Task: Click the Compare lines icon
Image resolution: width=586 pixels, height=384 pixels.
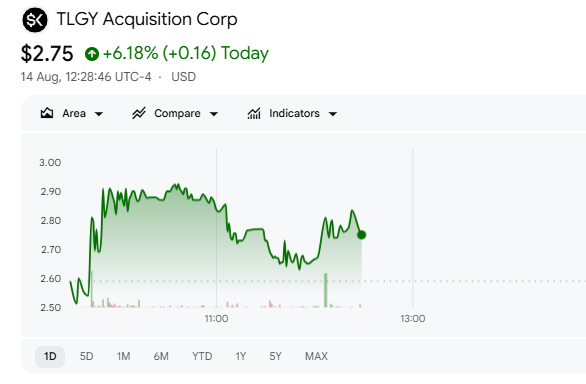Action: 139,113
